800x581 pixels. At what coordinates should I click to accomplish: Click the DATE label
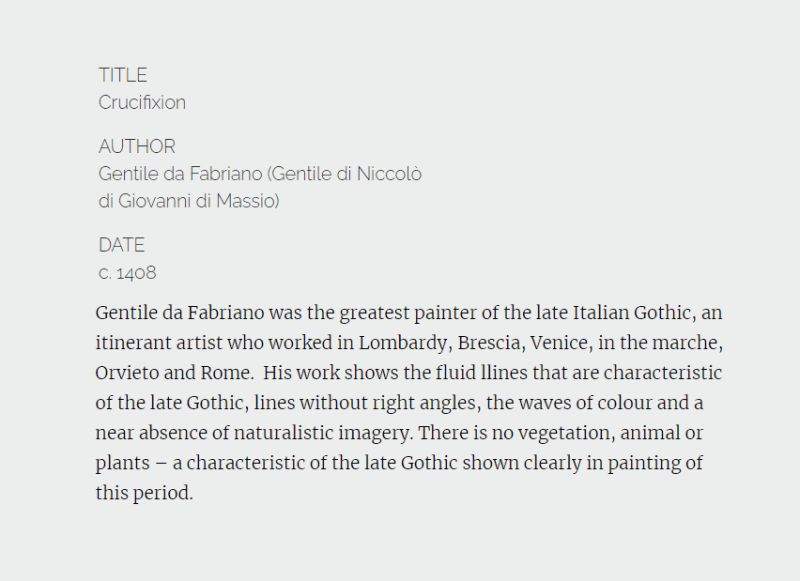121,245
